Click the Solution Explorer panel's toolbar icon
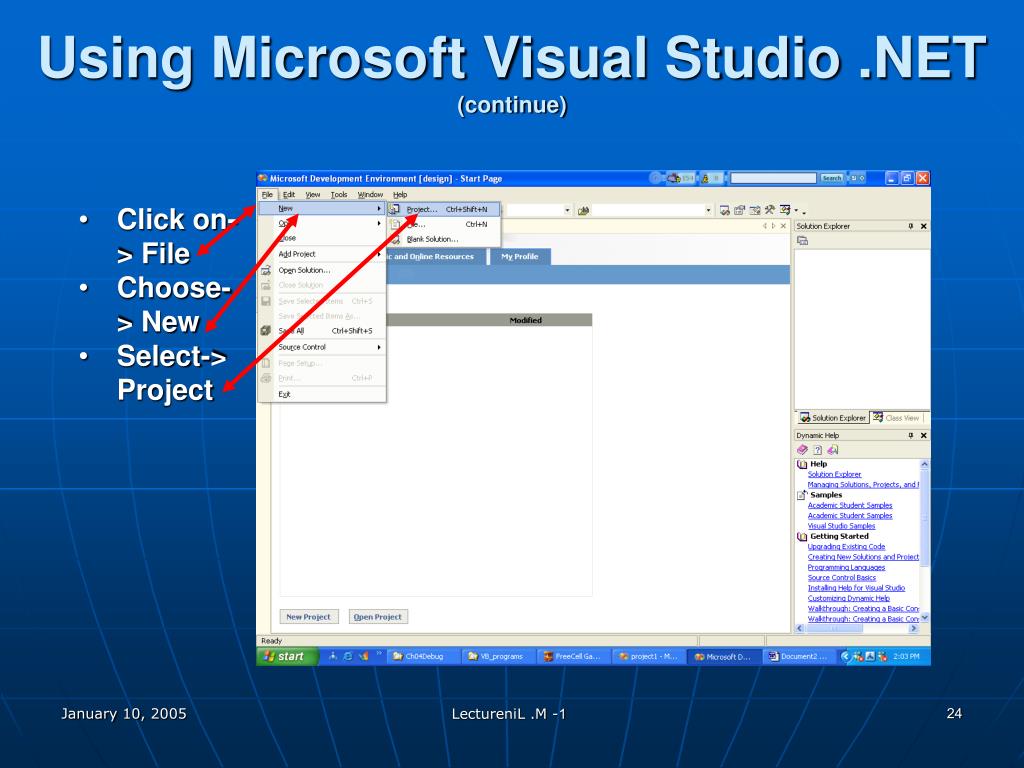The height and width of the screenshot is (768, 1024). pos(803,241)
